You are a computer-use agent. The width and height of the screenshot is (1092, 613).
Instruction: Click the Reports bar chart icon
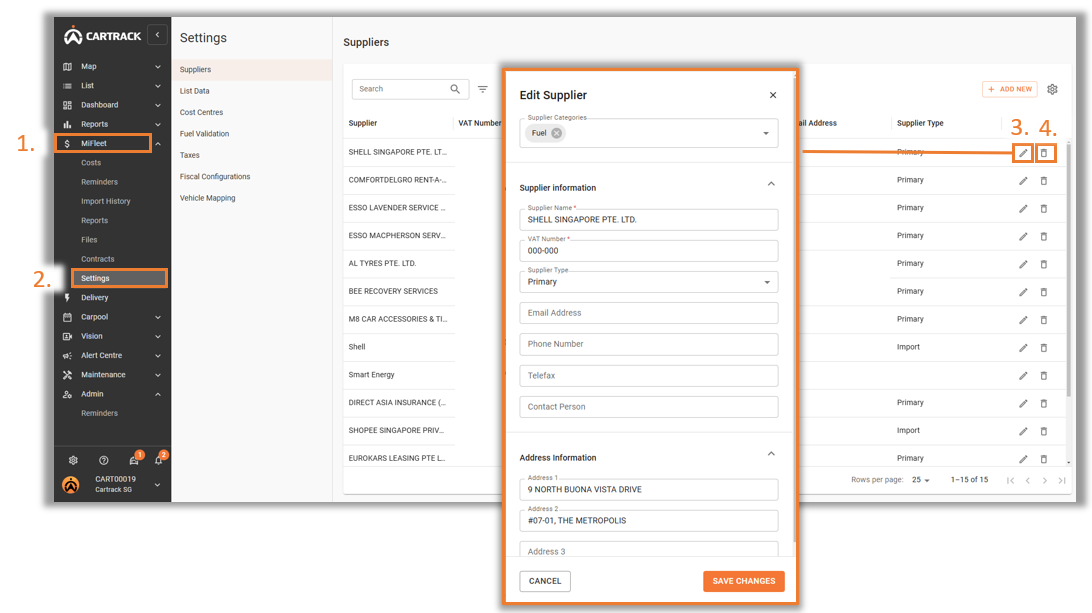tap(68, 125)
